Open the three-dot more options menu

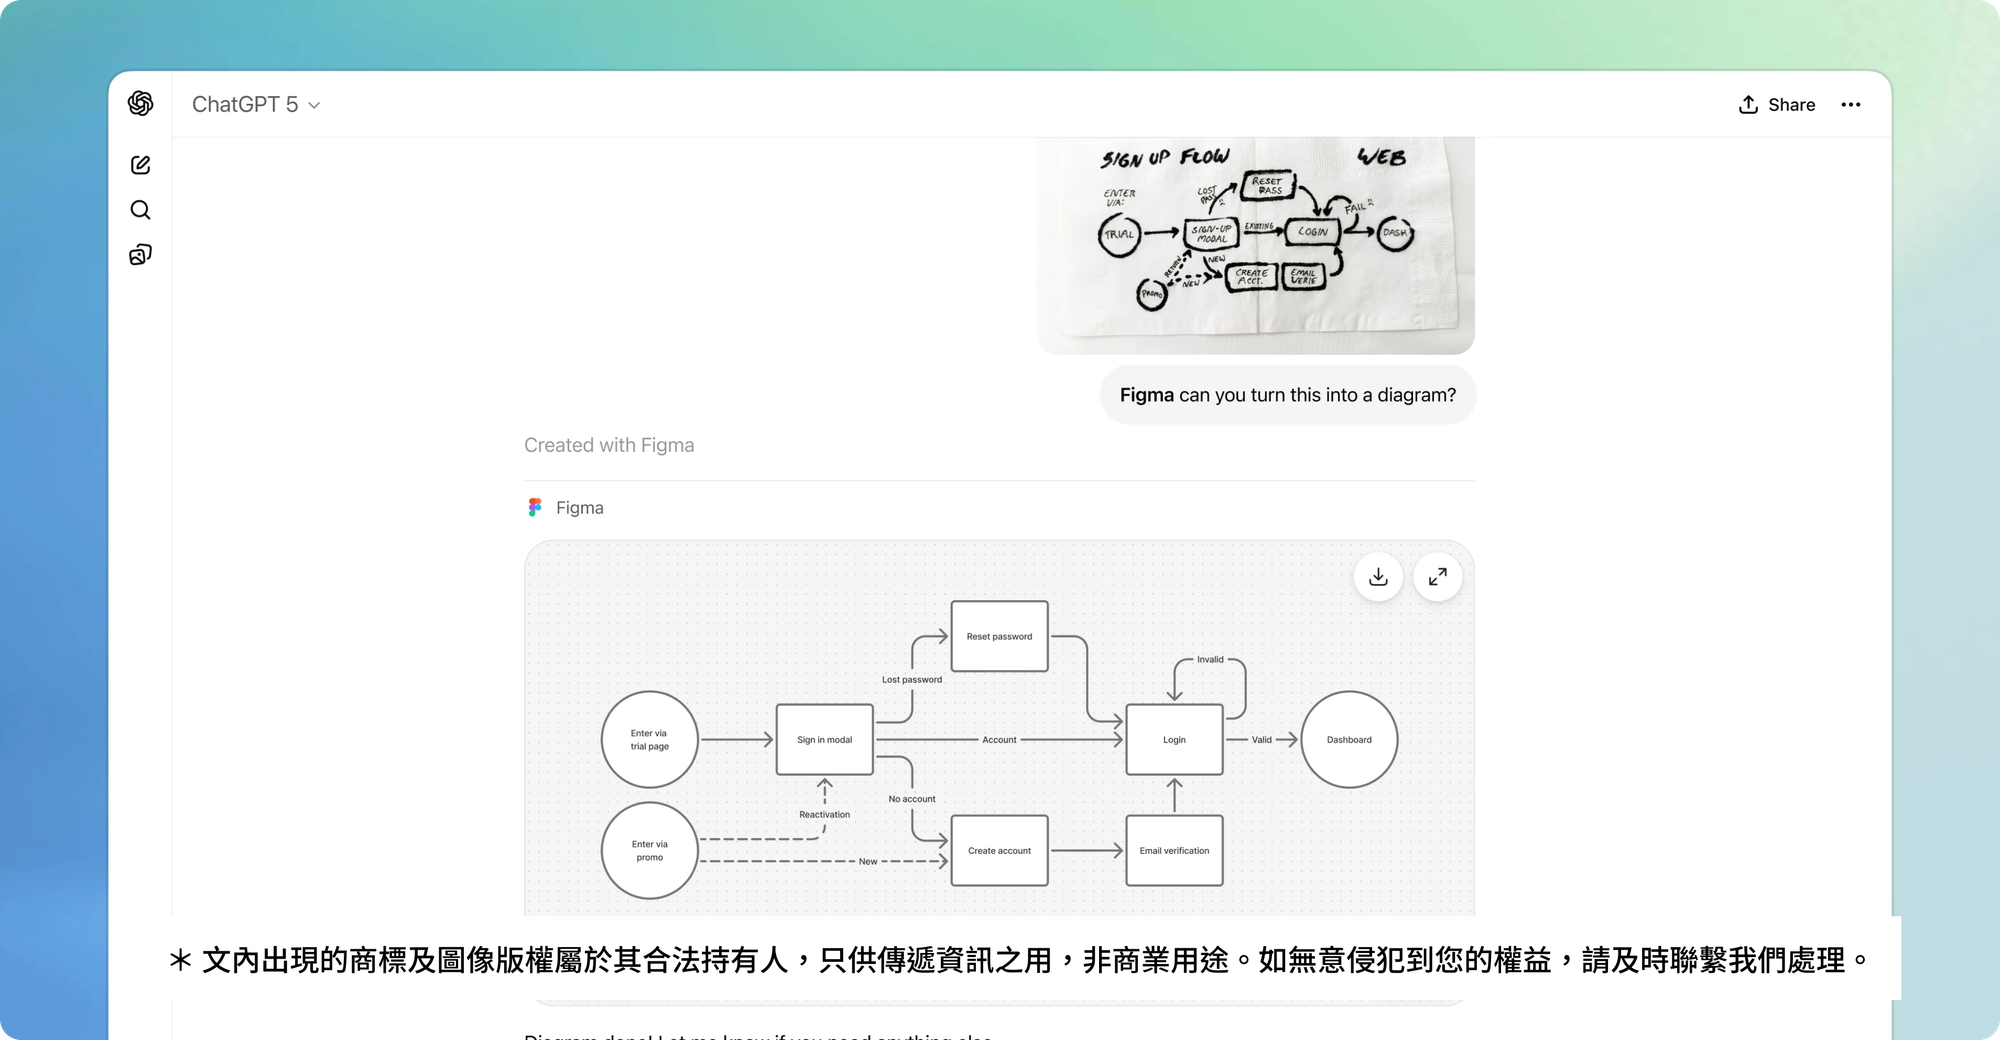coord(1851,105)
